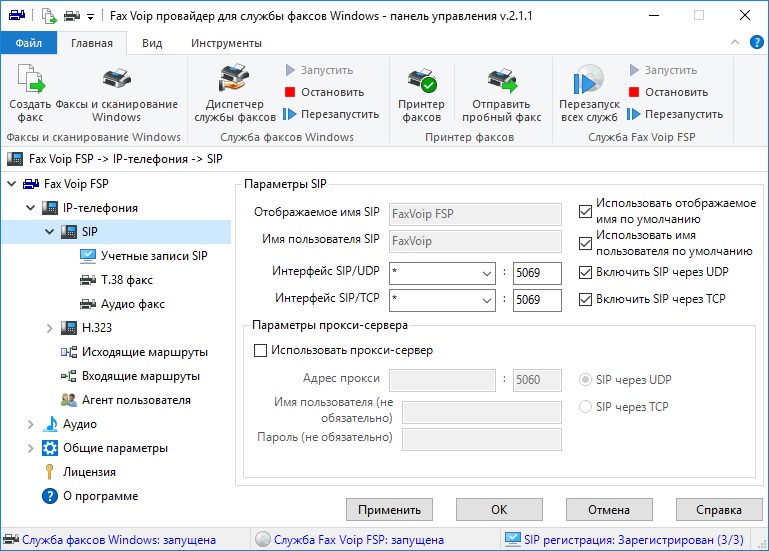Switch to the Вид ribbon tab
The height and width of the screenshot is (551, 769).
tap(152, 43)
